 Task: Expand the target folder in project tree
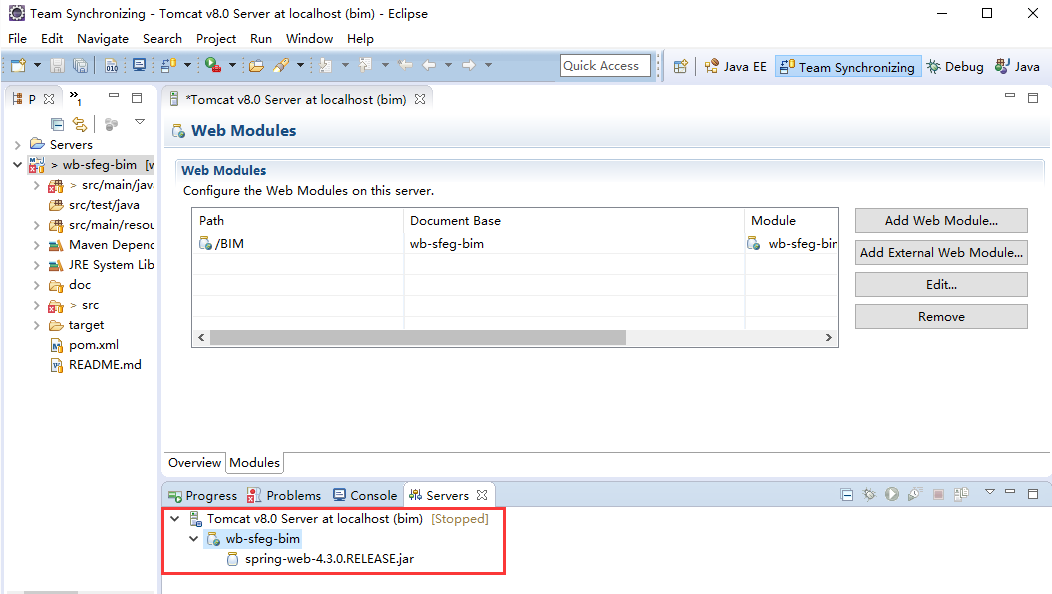click(36, 325)
